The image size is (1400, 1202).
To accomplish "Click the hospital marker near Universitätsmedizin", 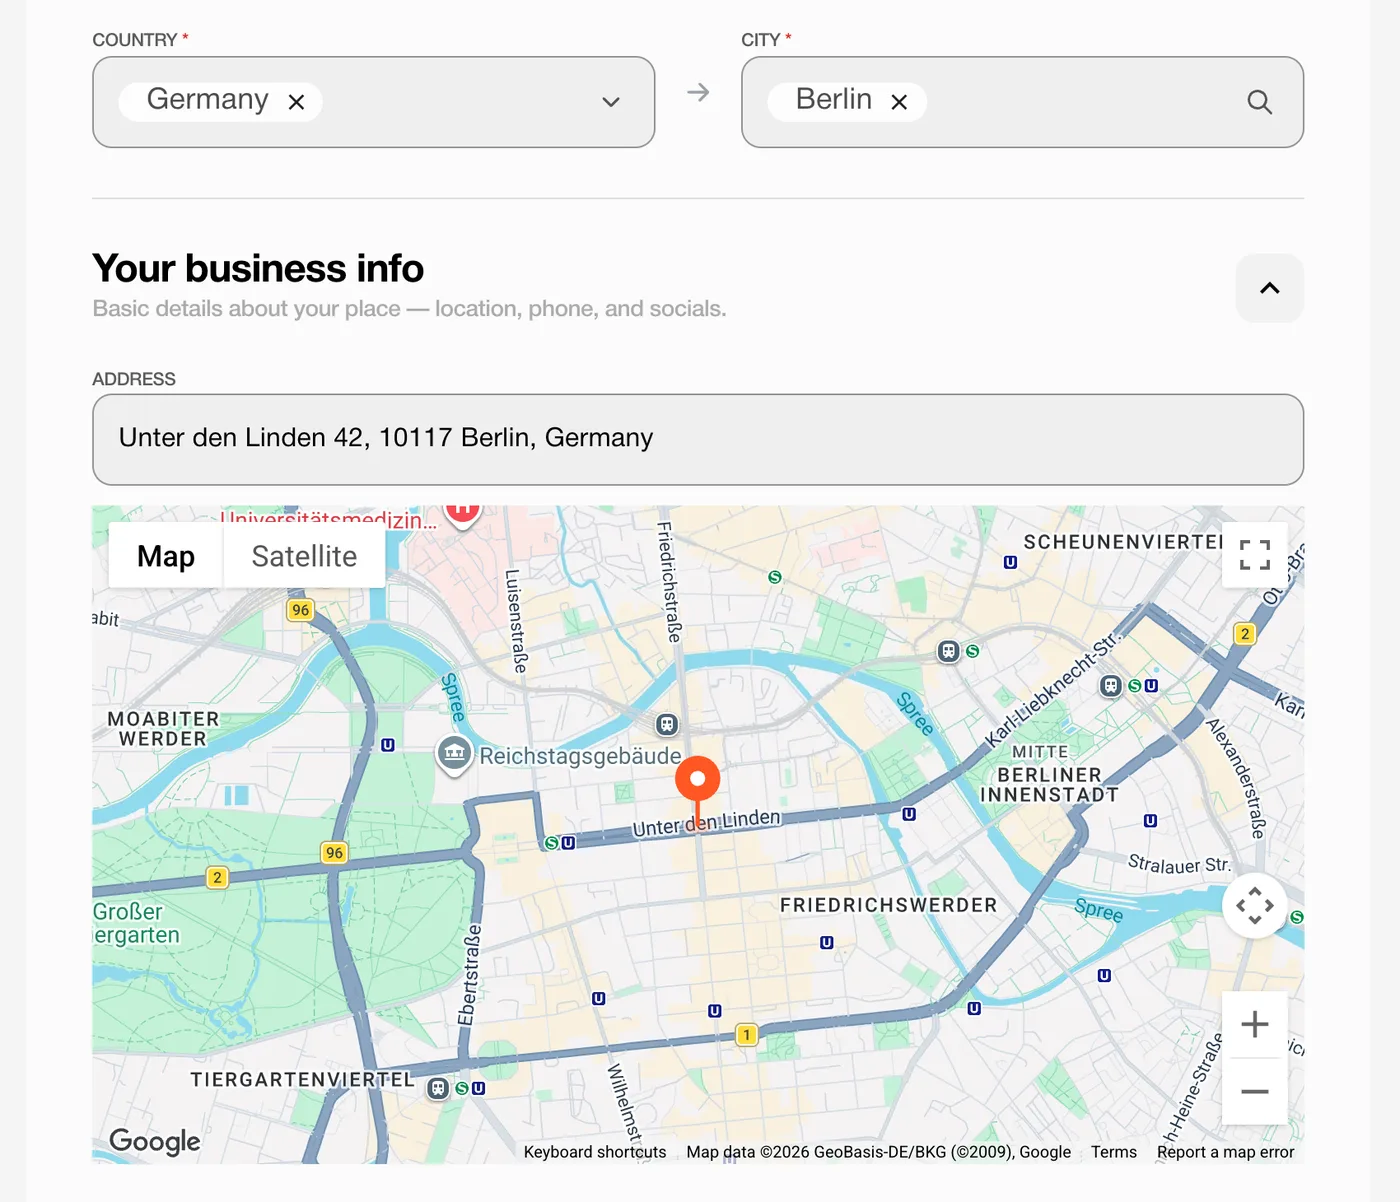I will (462, 513).
